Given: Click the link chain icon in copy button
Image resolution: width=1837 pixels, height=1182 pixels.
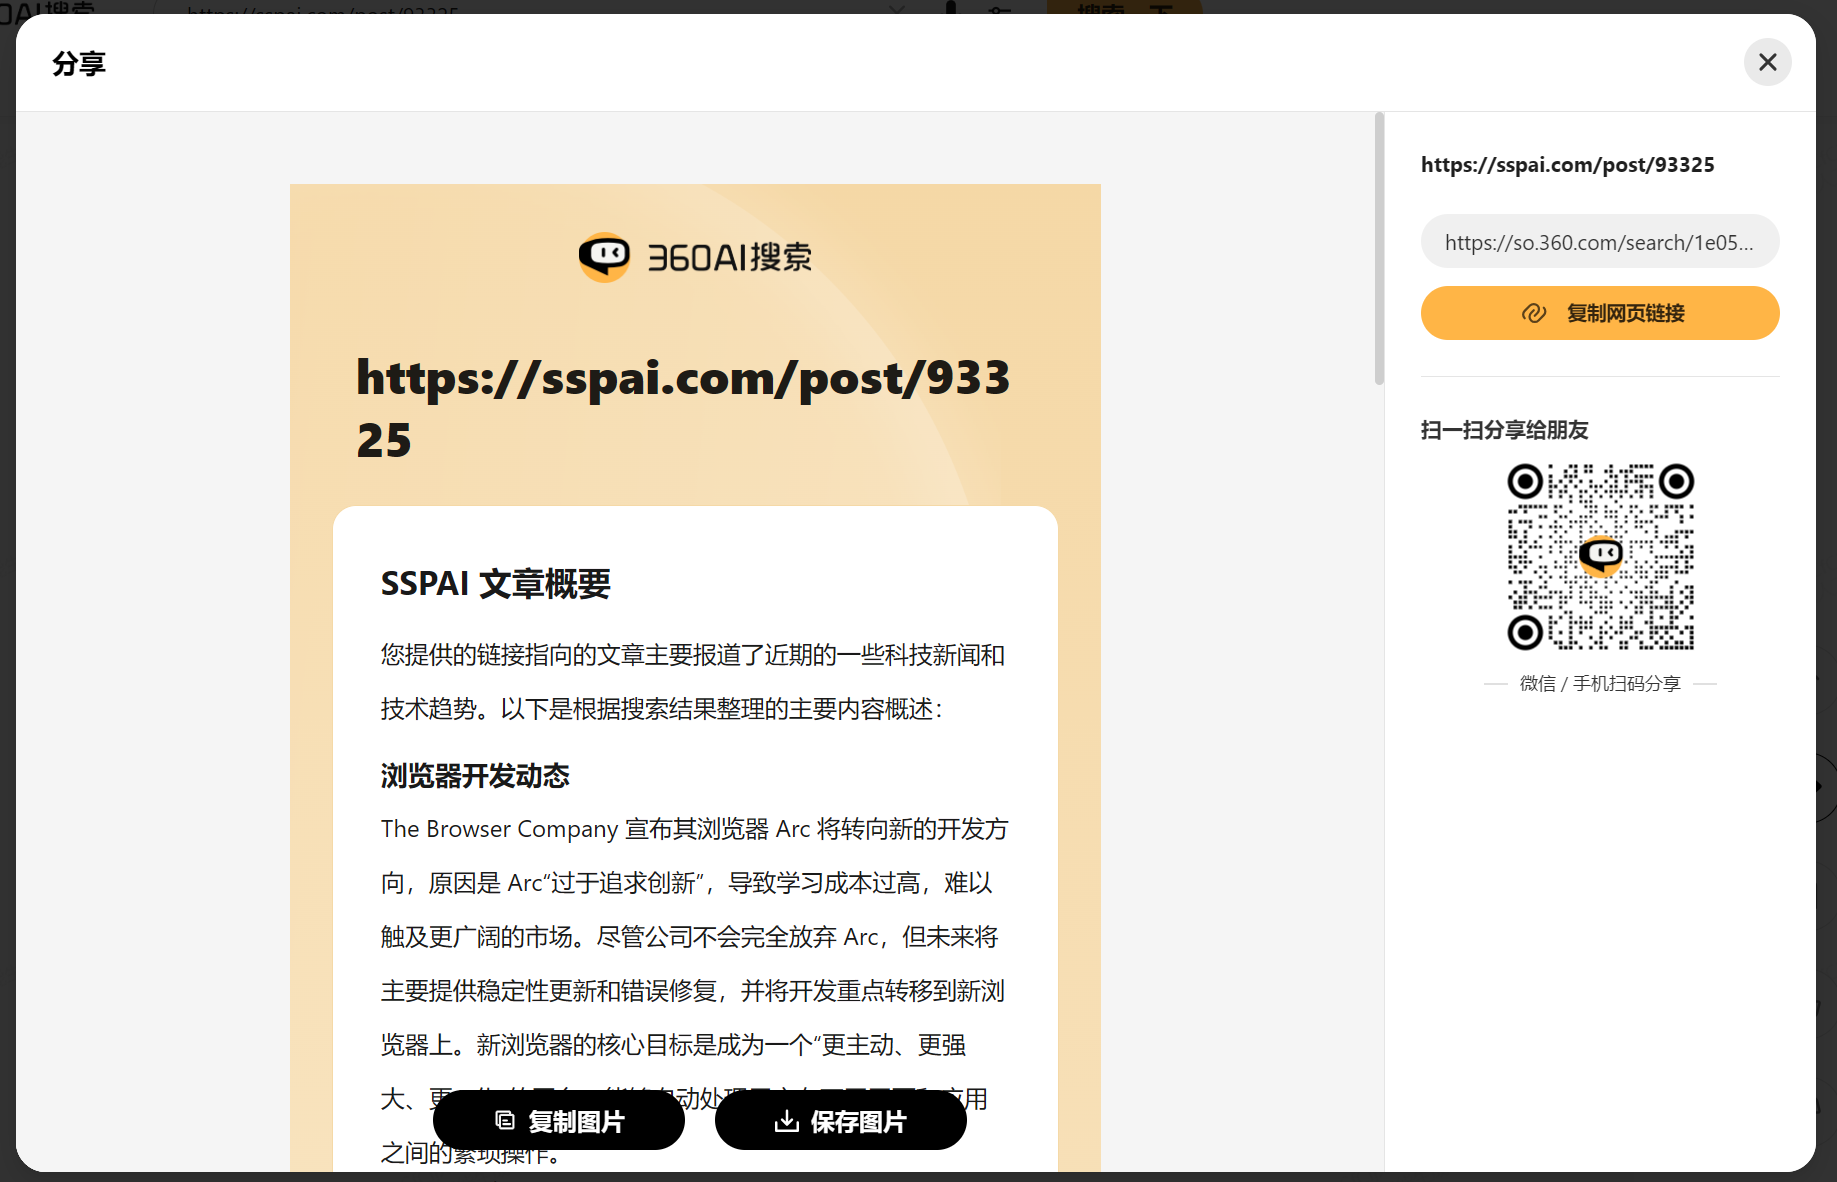Looking at the screenshot, I should tap(1533, 313).
